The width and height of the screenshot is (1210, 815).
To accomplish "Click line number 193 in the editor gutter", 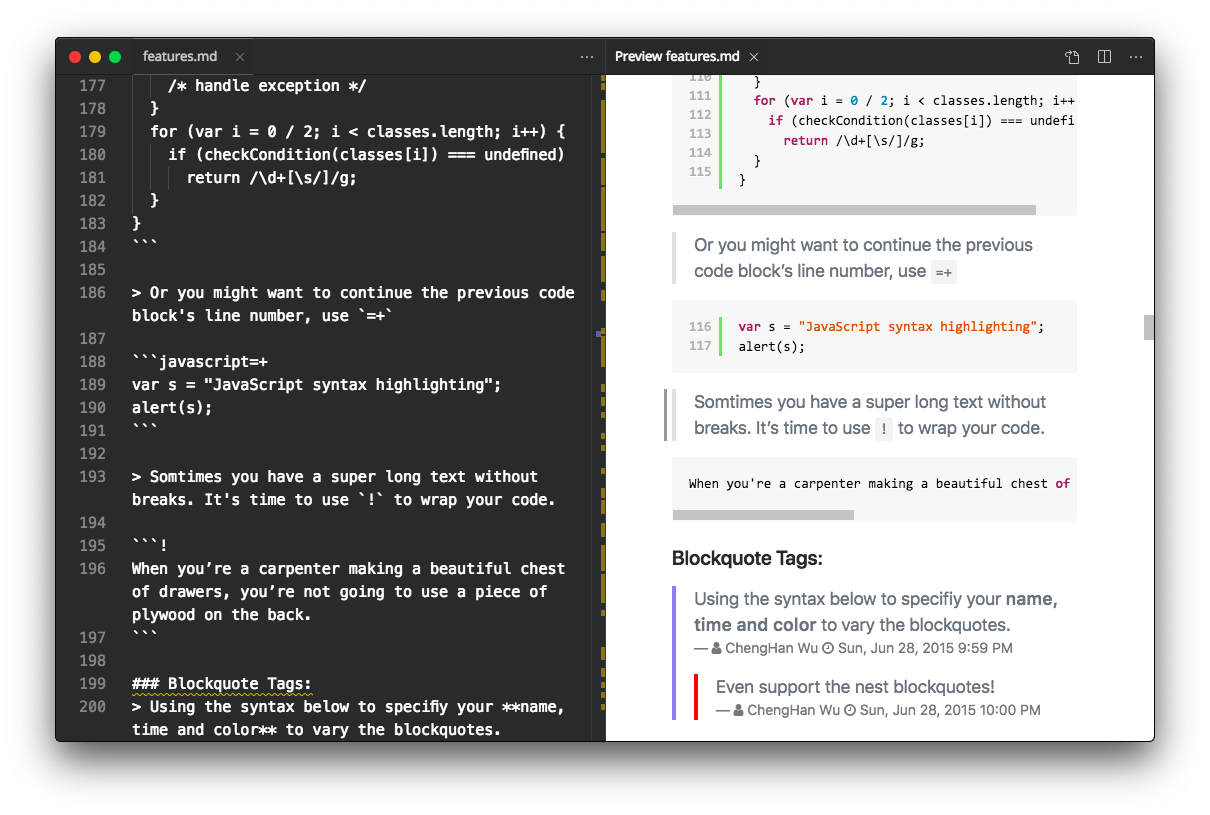I will [92, 477].
